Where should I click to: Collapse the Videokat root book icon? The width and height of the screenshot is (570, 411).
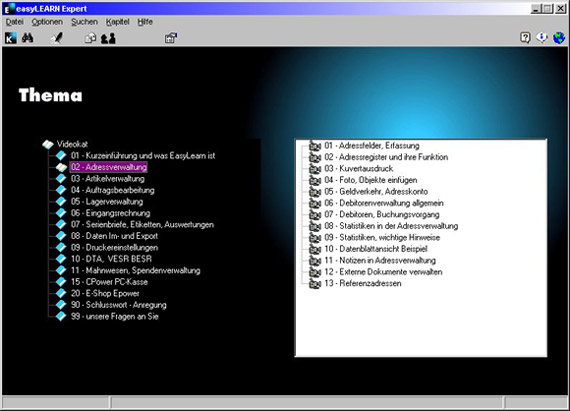(x=48, y=144)
